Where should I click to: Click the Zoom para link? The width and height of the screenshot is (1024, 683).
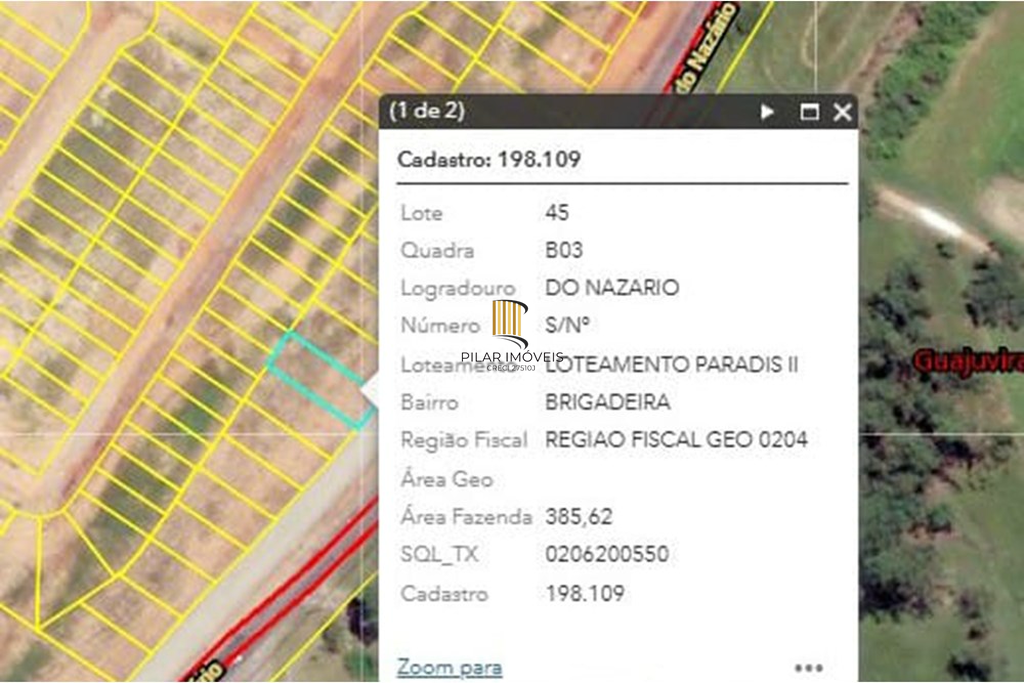click(450, 665)
